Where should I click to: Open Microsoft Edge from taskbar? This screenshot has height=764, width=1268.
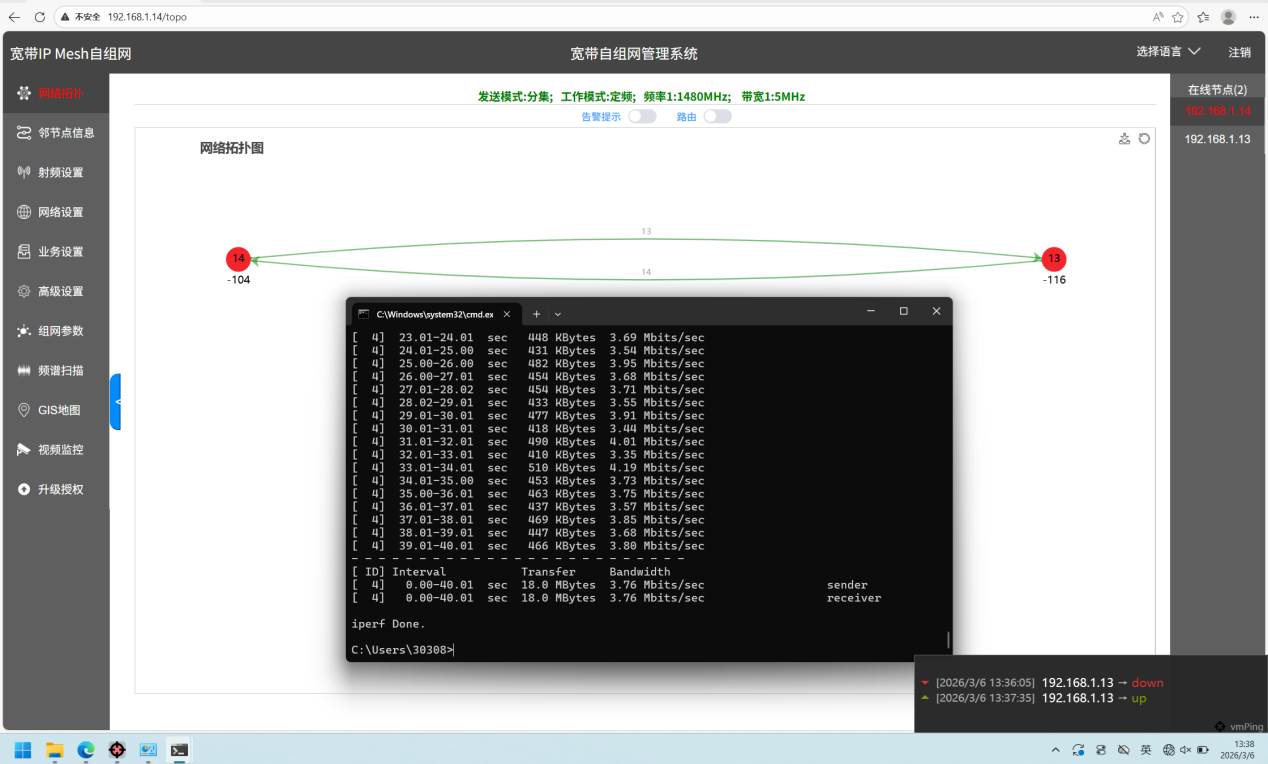click(x=86, y=750)
